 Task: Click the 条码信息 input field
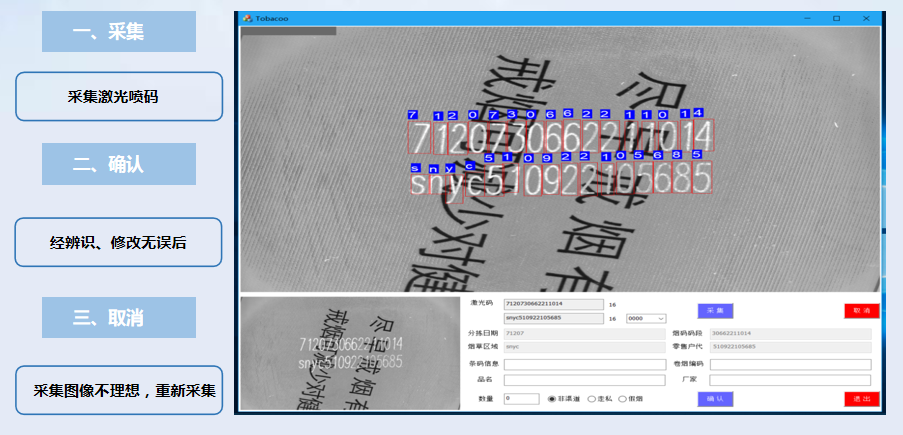coord(584,365)
